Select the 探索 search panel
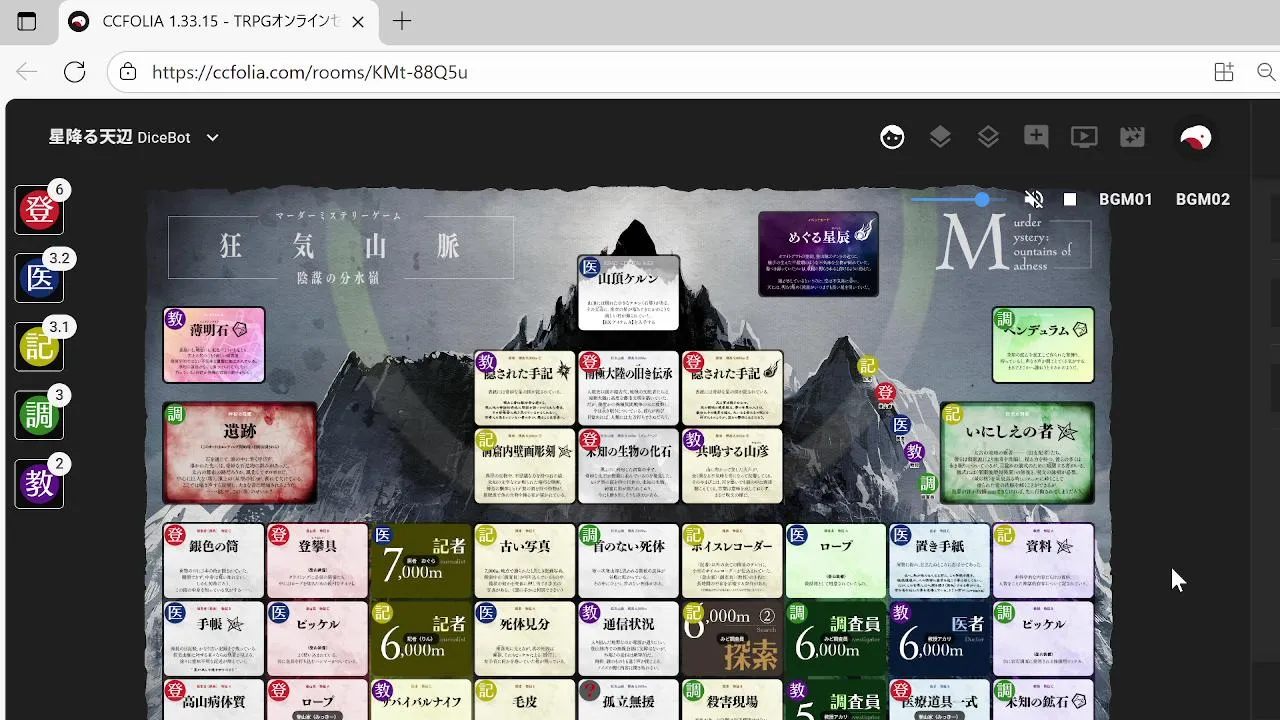This screenshot has height=720, width=1280. pos(732,639)
